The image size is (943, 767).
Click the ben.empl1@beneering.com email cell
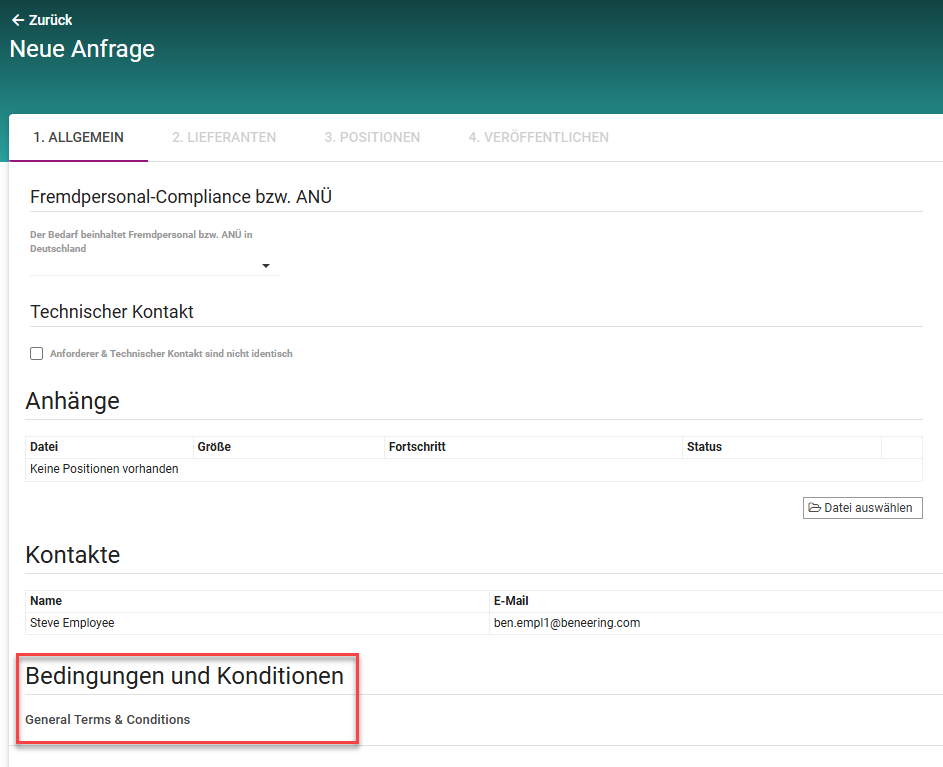[x=567, y=623]
